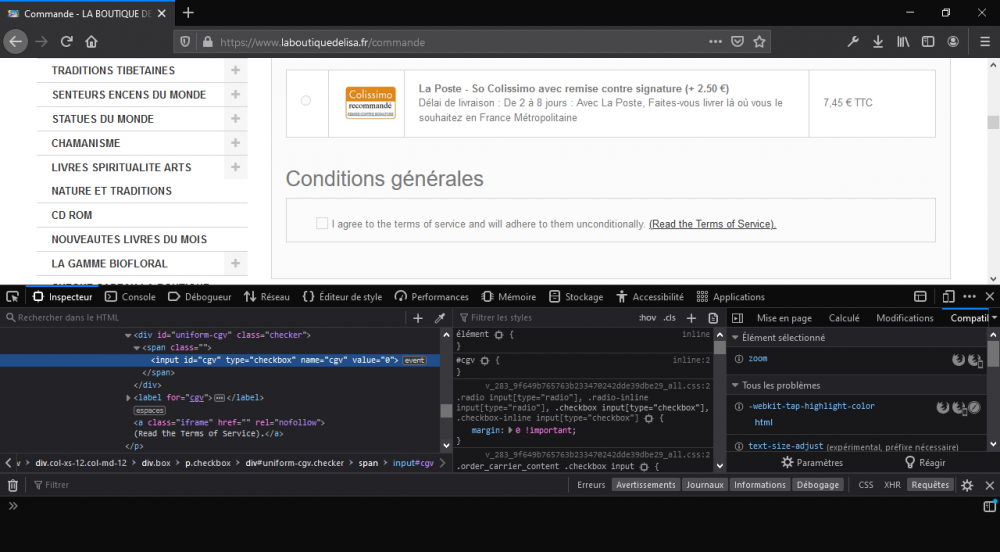Image resolution: width=1000 pixels, height=552 pixels.
Task: Toggle responsive design mode icon
Action: point(948,297)
